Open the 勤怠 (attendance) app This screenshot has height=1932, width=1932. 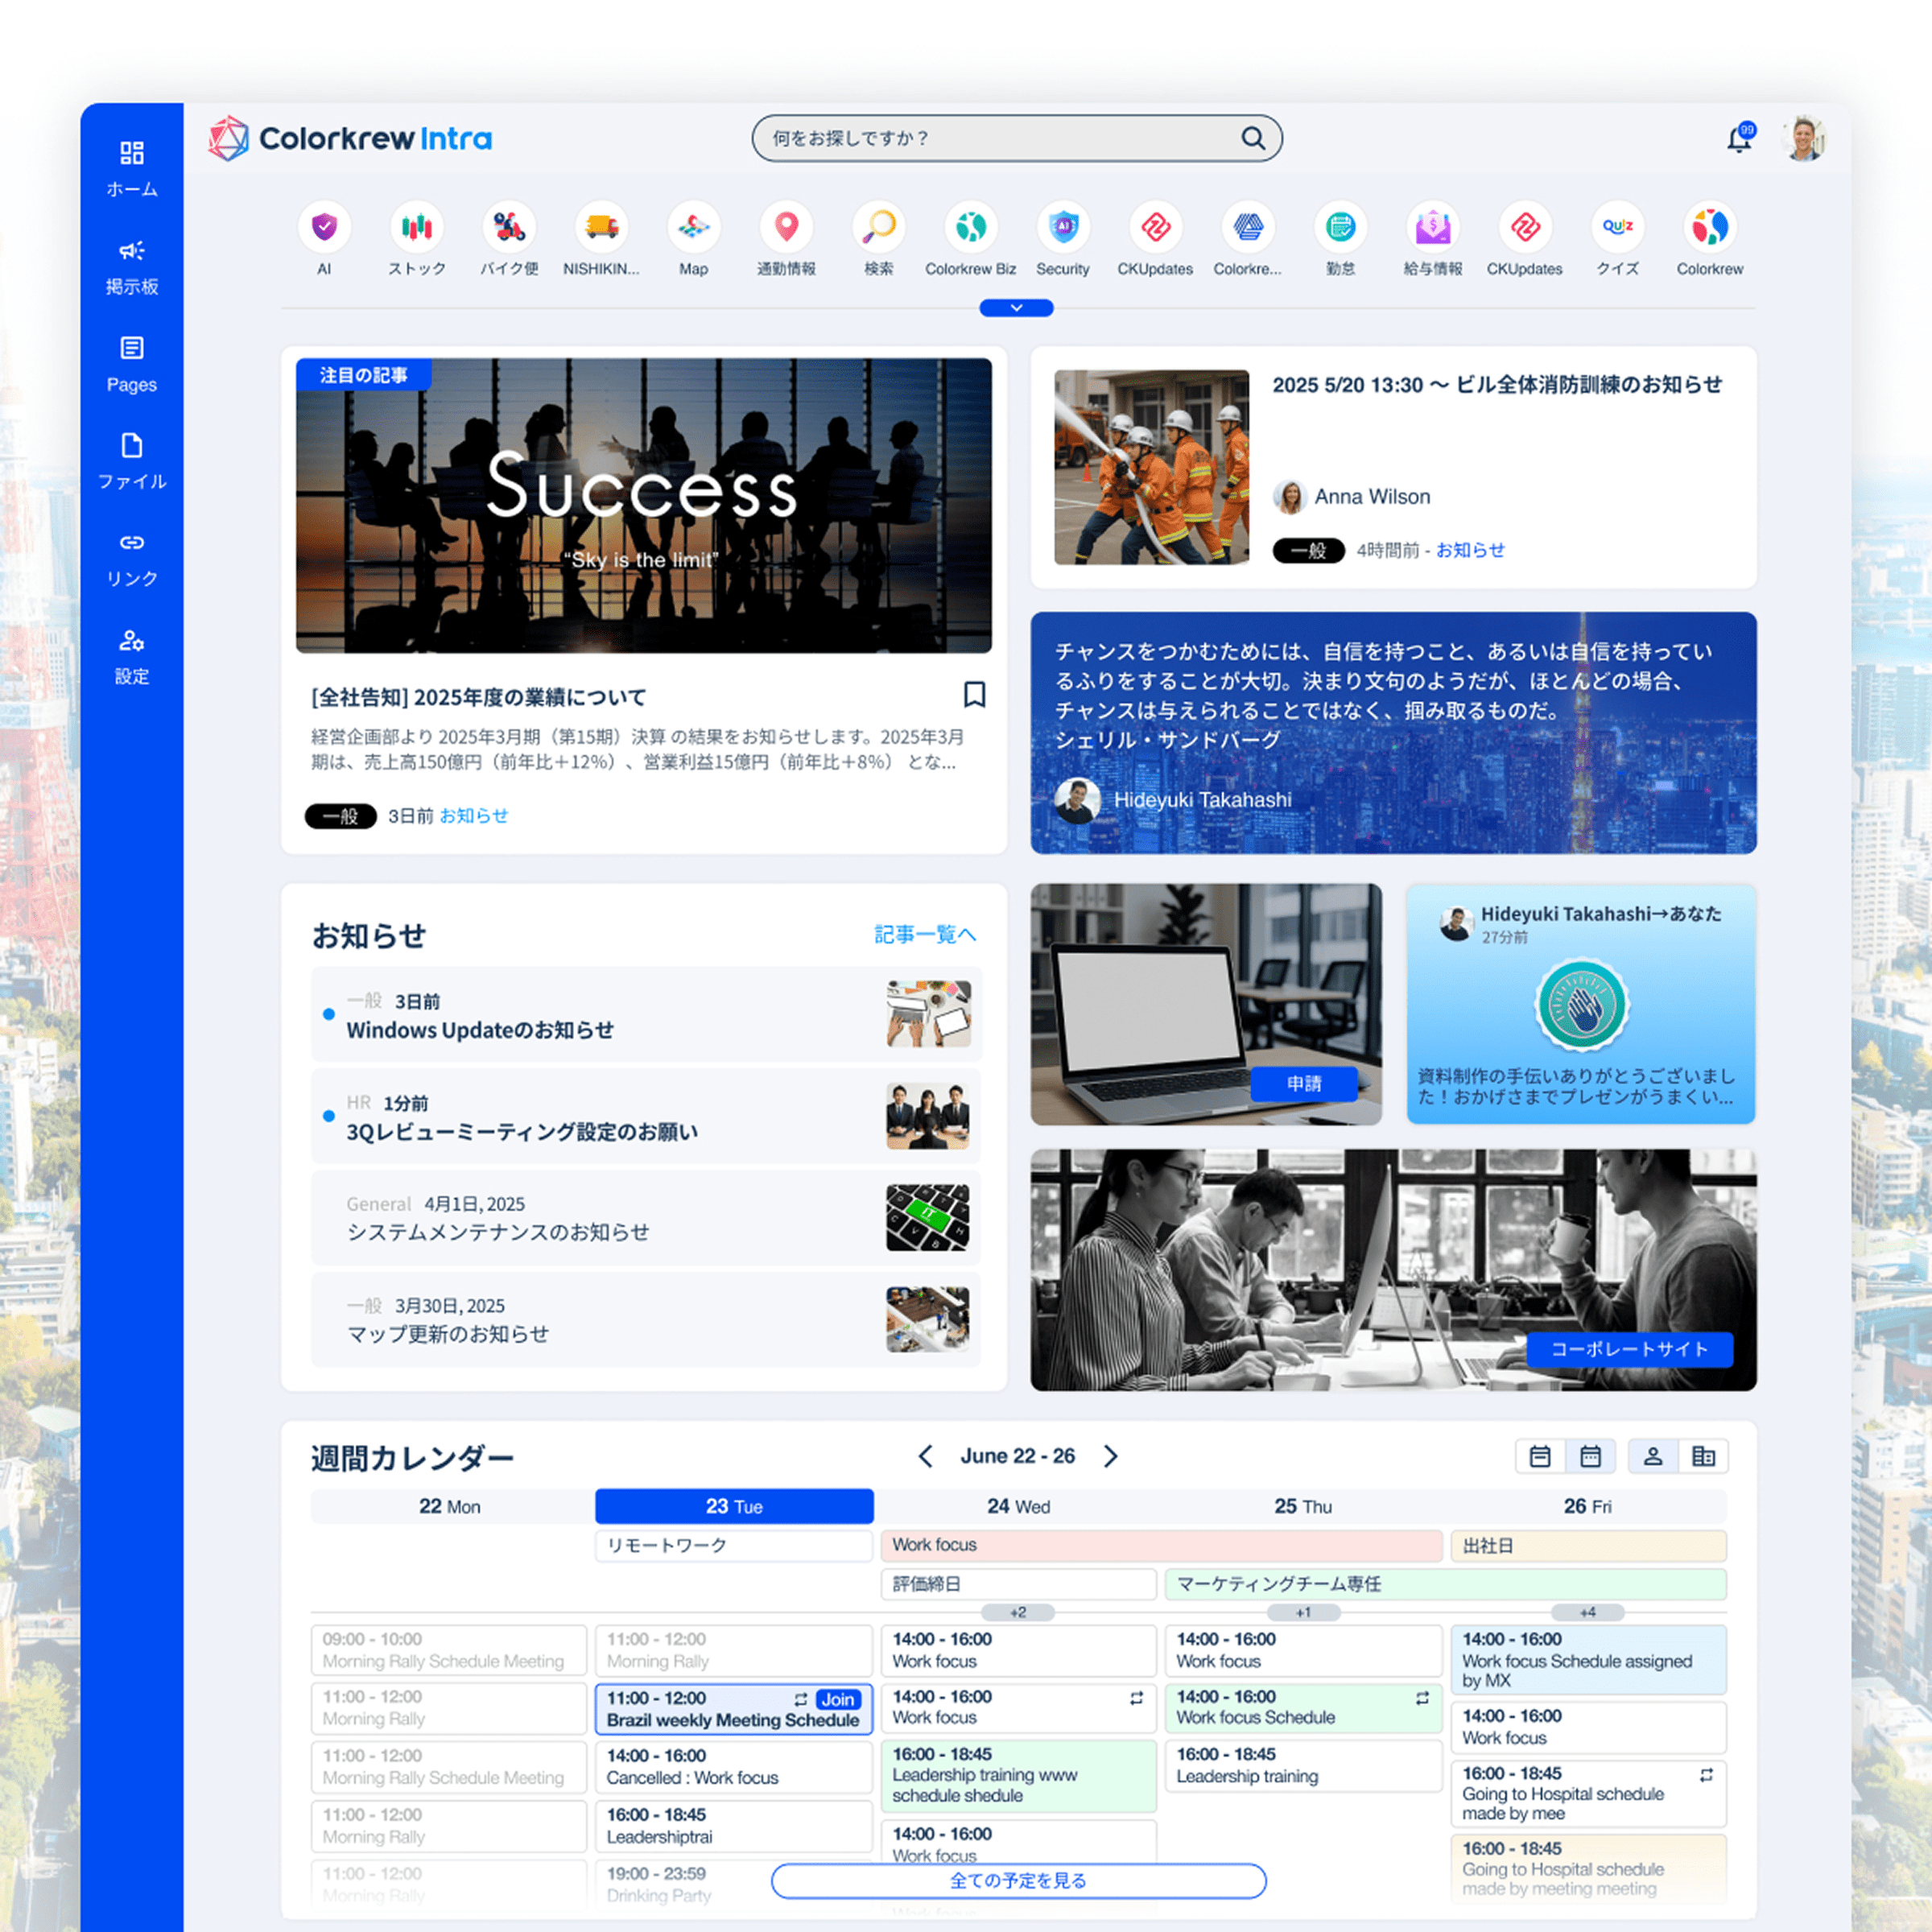[x=1340, y=228]
